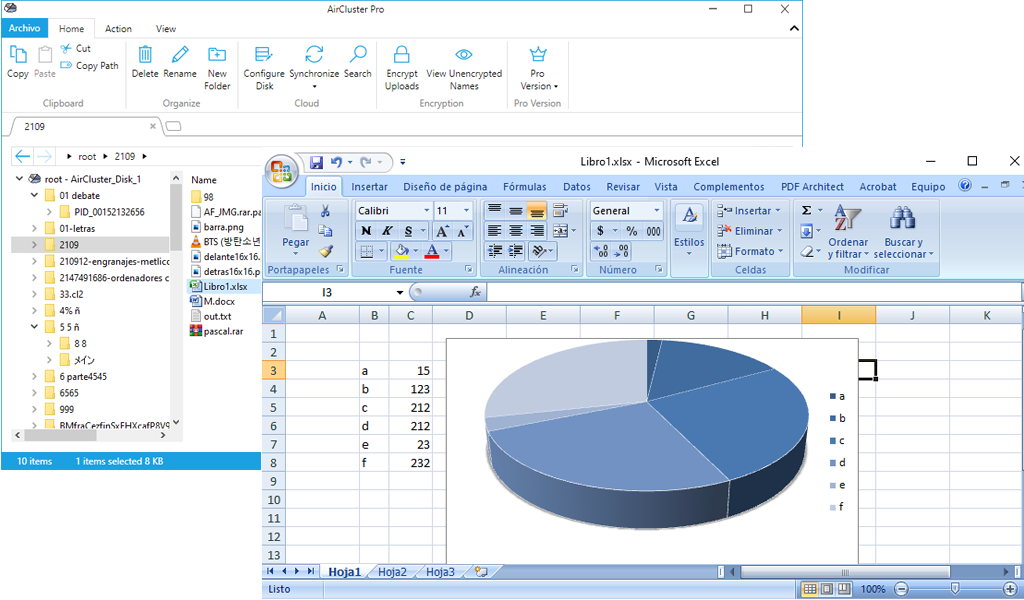Click Encrypt Uploads lock icon
1024x600 pixels.
402,54
